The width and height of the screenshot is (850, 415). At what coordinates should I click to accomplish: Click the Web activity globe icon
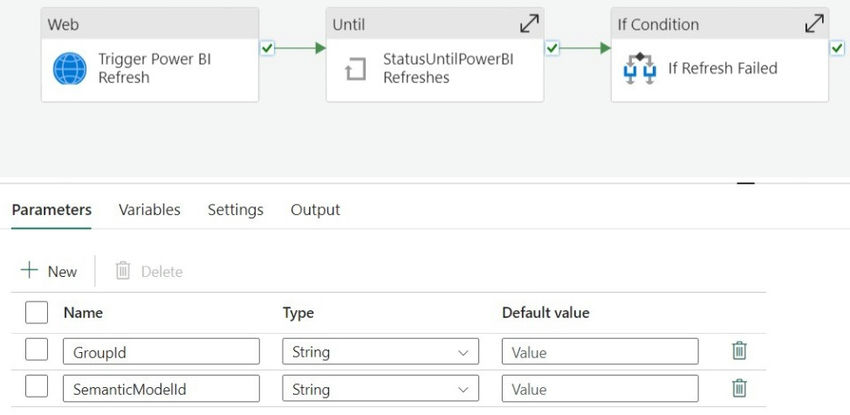click(71, 69)
